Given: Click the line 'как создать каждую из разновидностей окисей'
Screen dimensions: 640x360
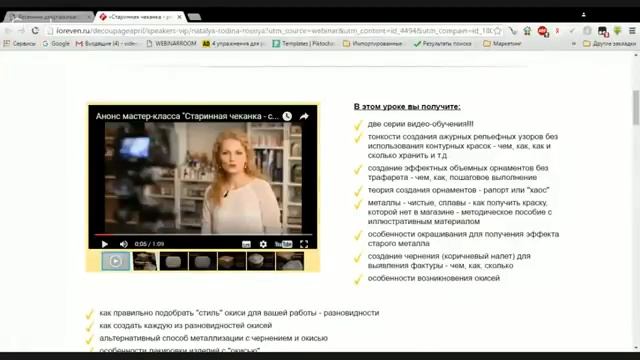Looking at the screenshot, I should coord(186,325).
